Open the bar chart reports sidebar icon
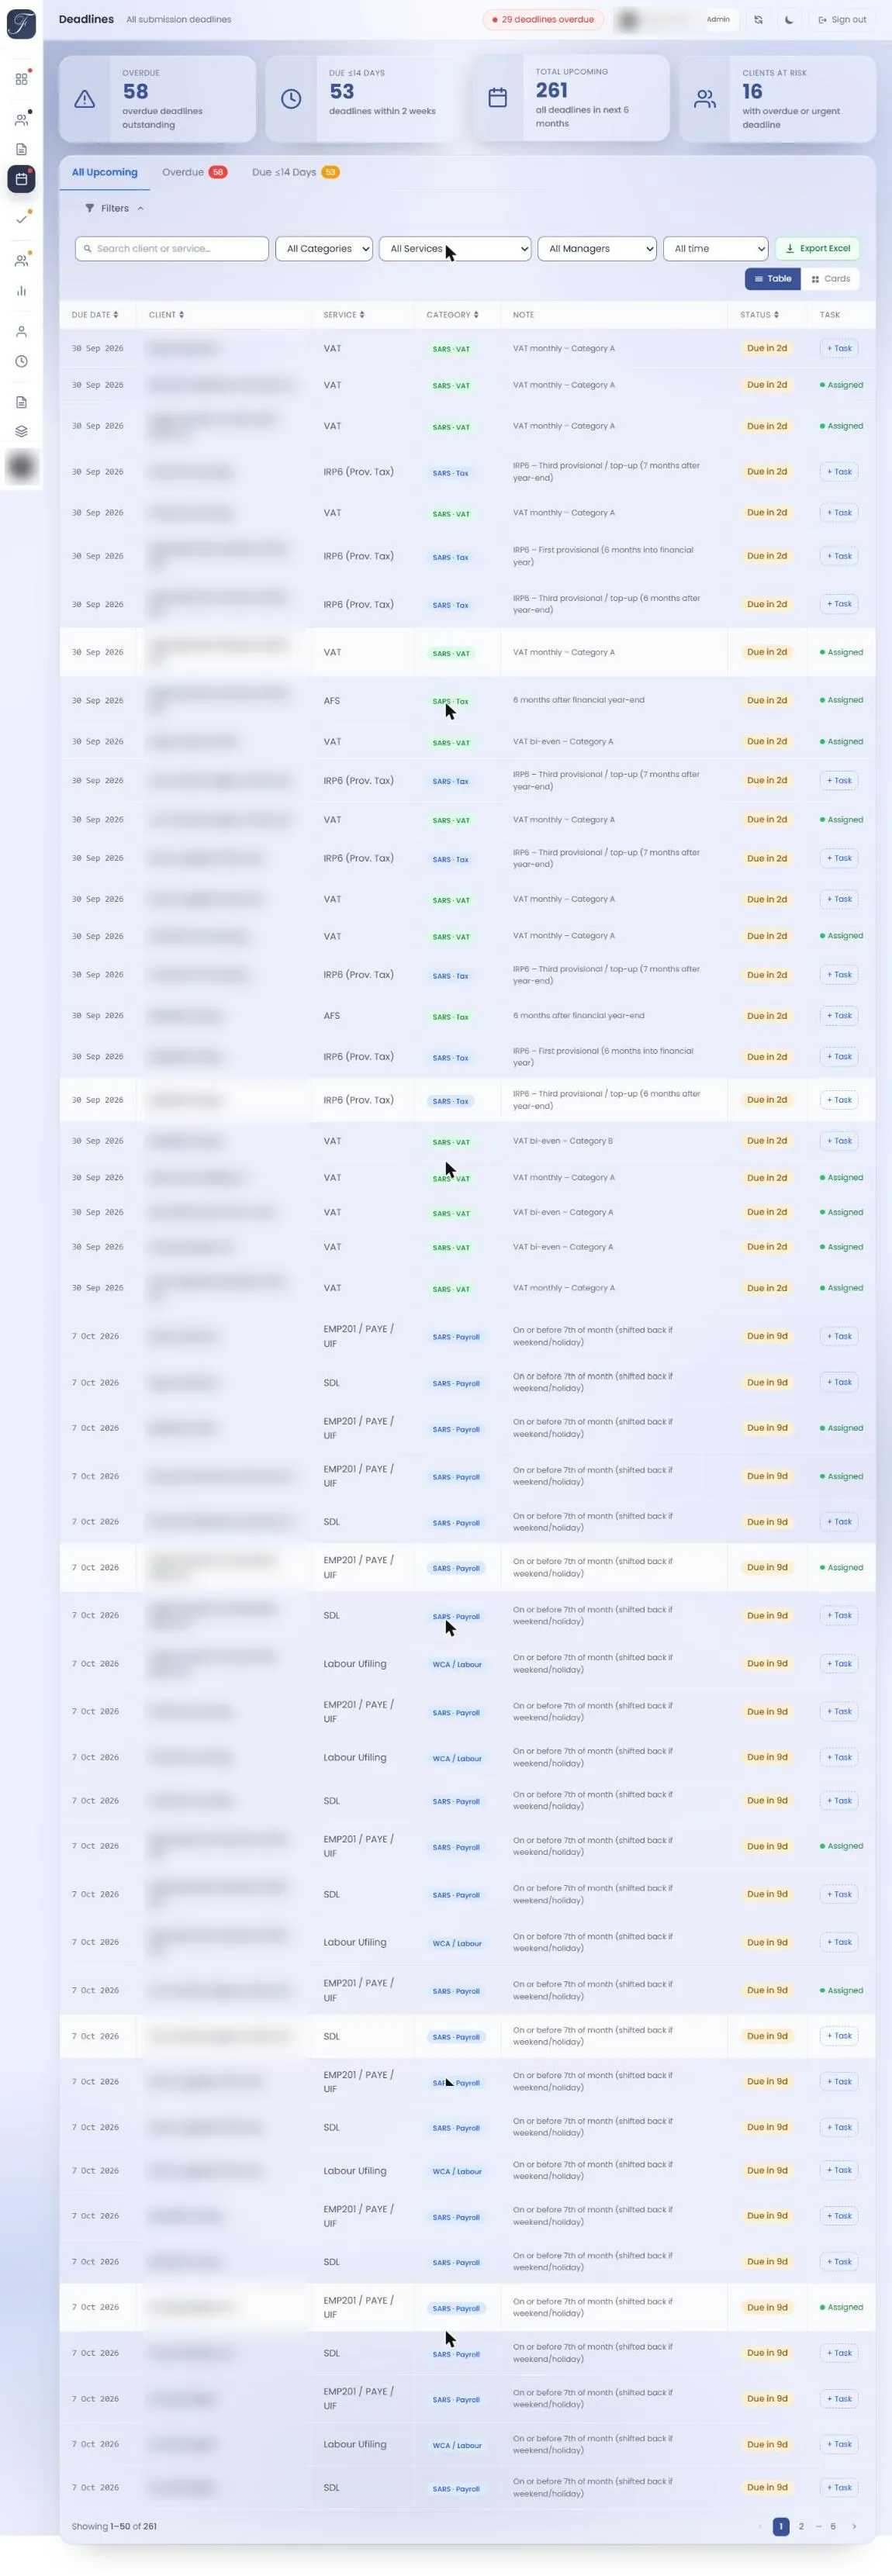Screen dimensions: 892x2576 (x=21, y=291)
